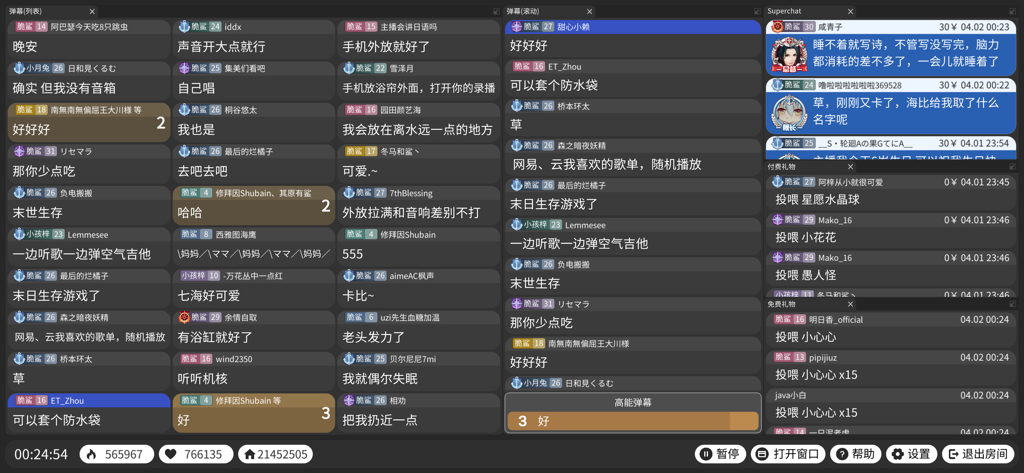Viewport: 1024px width, 473px height.
Task: Open Superchat message 草,刚刚又卡了
Action: point(891,106)
